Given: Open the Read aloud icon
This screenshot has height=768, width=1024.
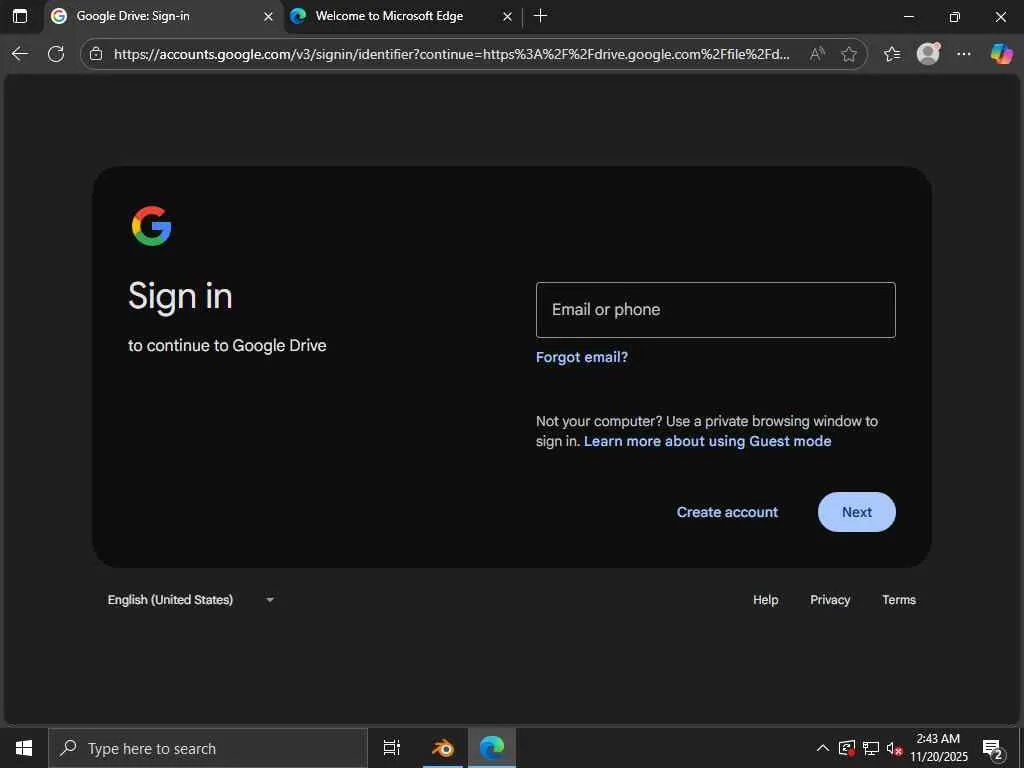Looking at the screenshot, I should 817,54.
